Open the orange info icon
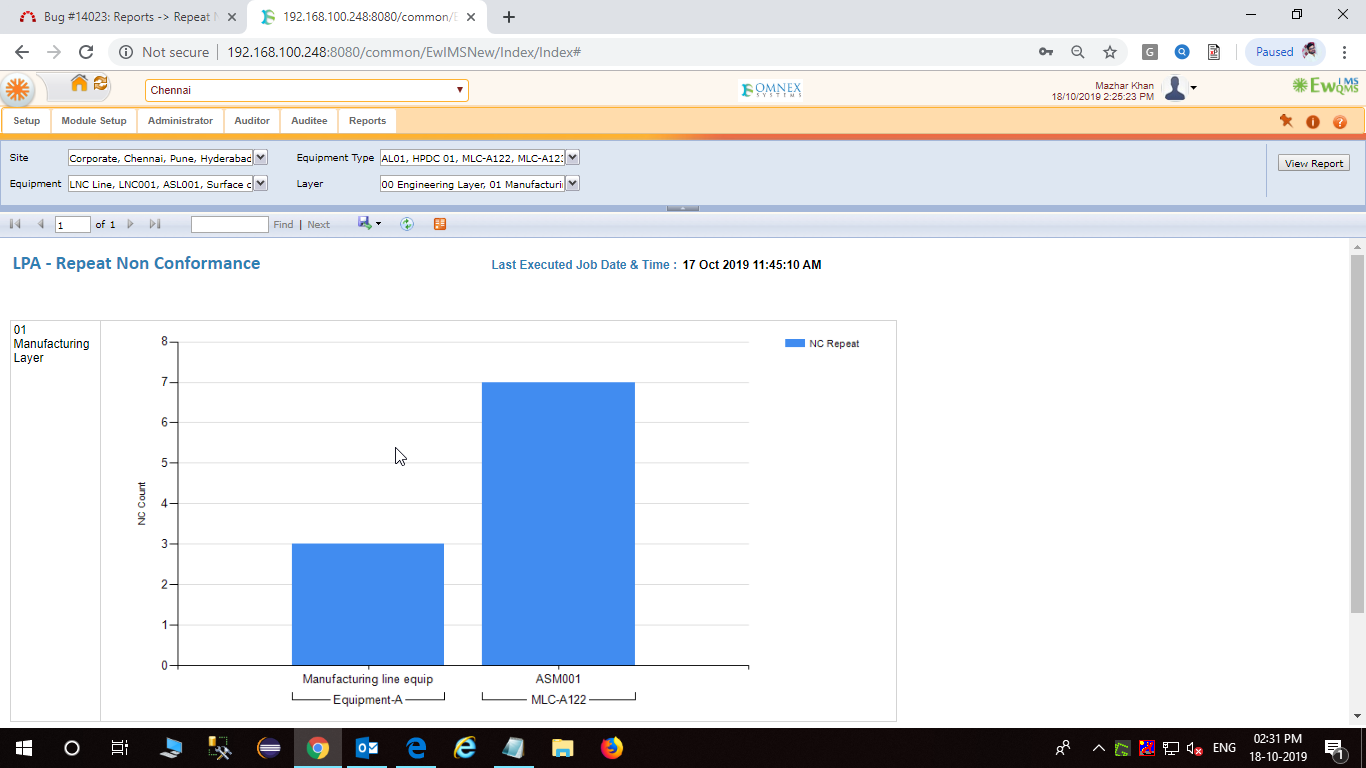 tap(1313, 122)
